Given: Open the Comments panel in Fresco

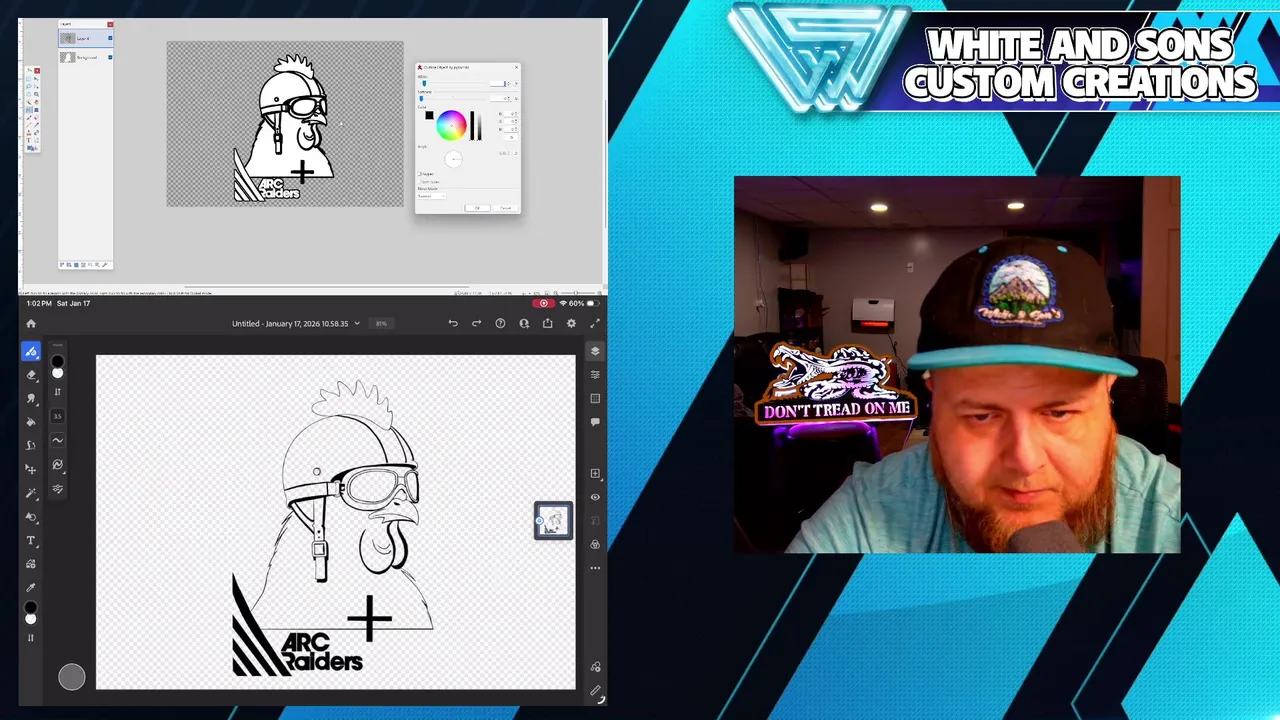Looking at the screenshot, I should click(x=595, y=422).
